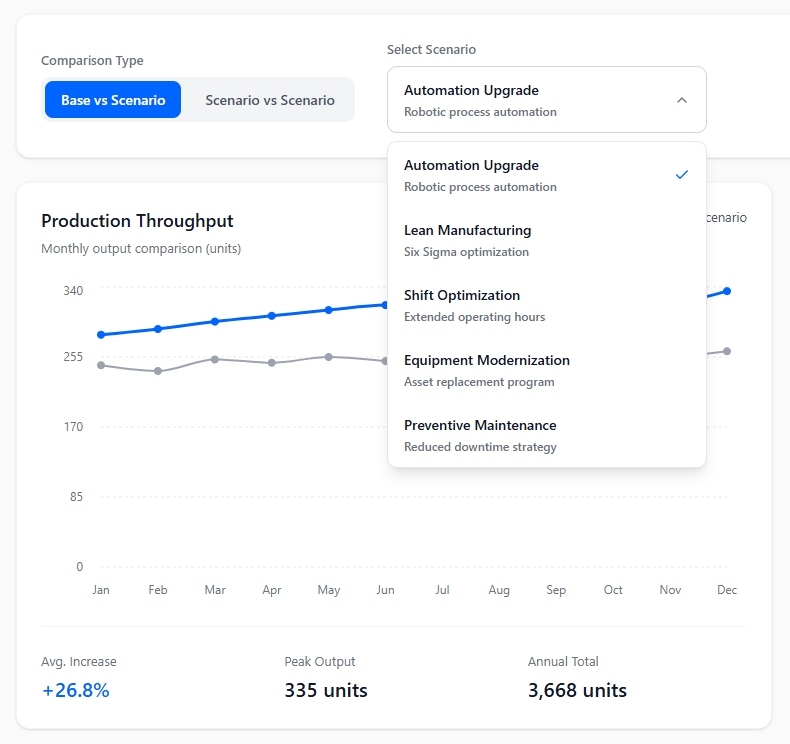Viewport: 790px width, 744px height.
Task: Click the February gray baseline data point
Action: pos(158,371)
